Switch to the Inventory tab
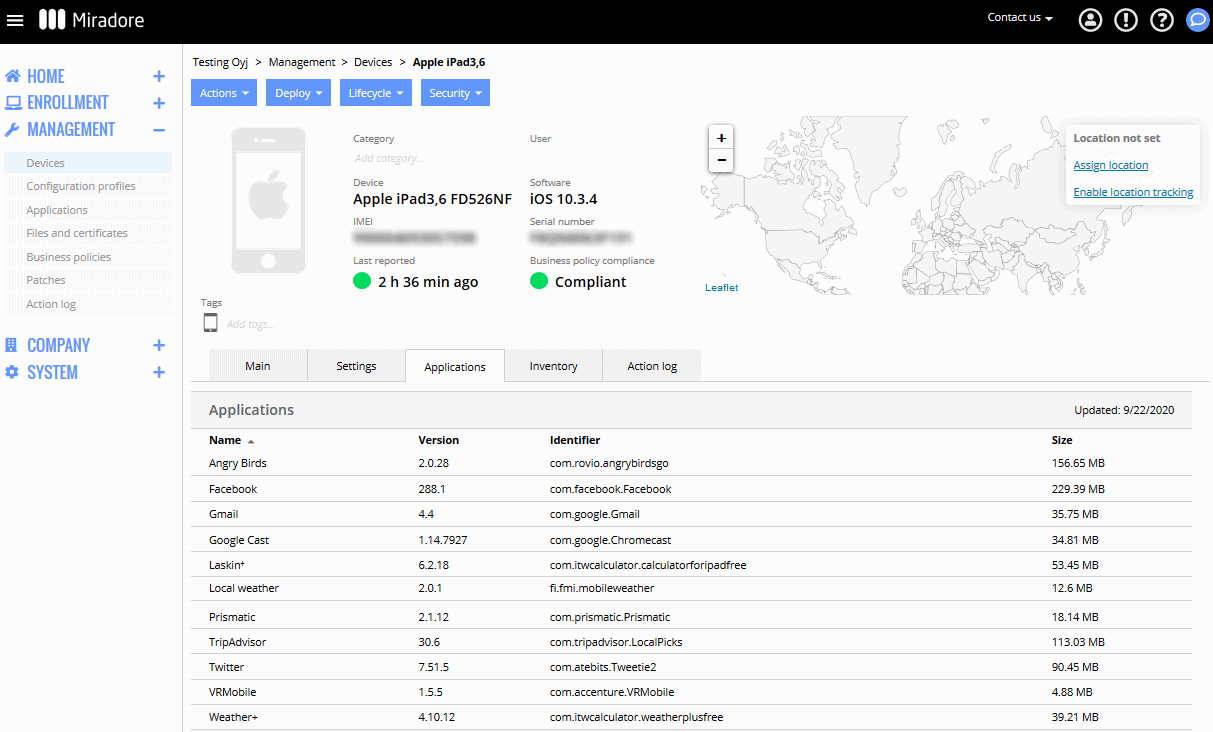Screen dimensions: 1213x732 554,366
